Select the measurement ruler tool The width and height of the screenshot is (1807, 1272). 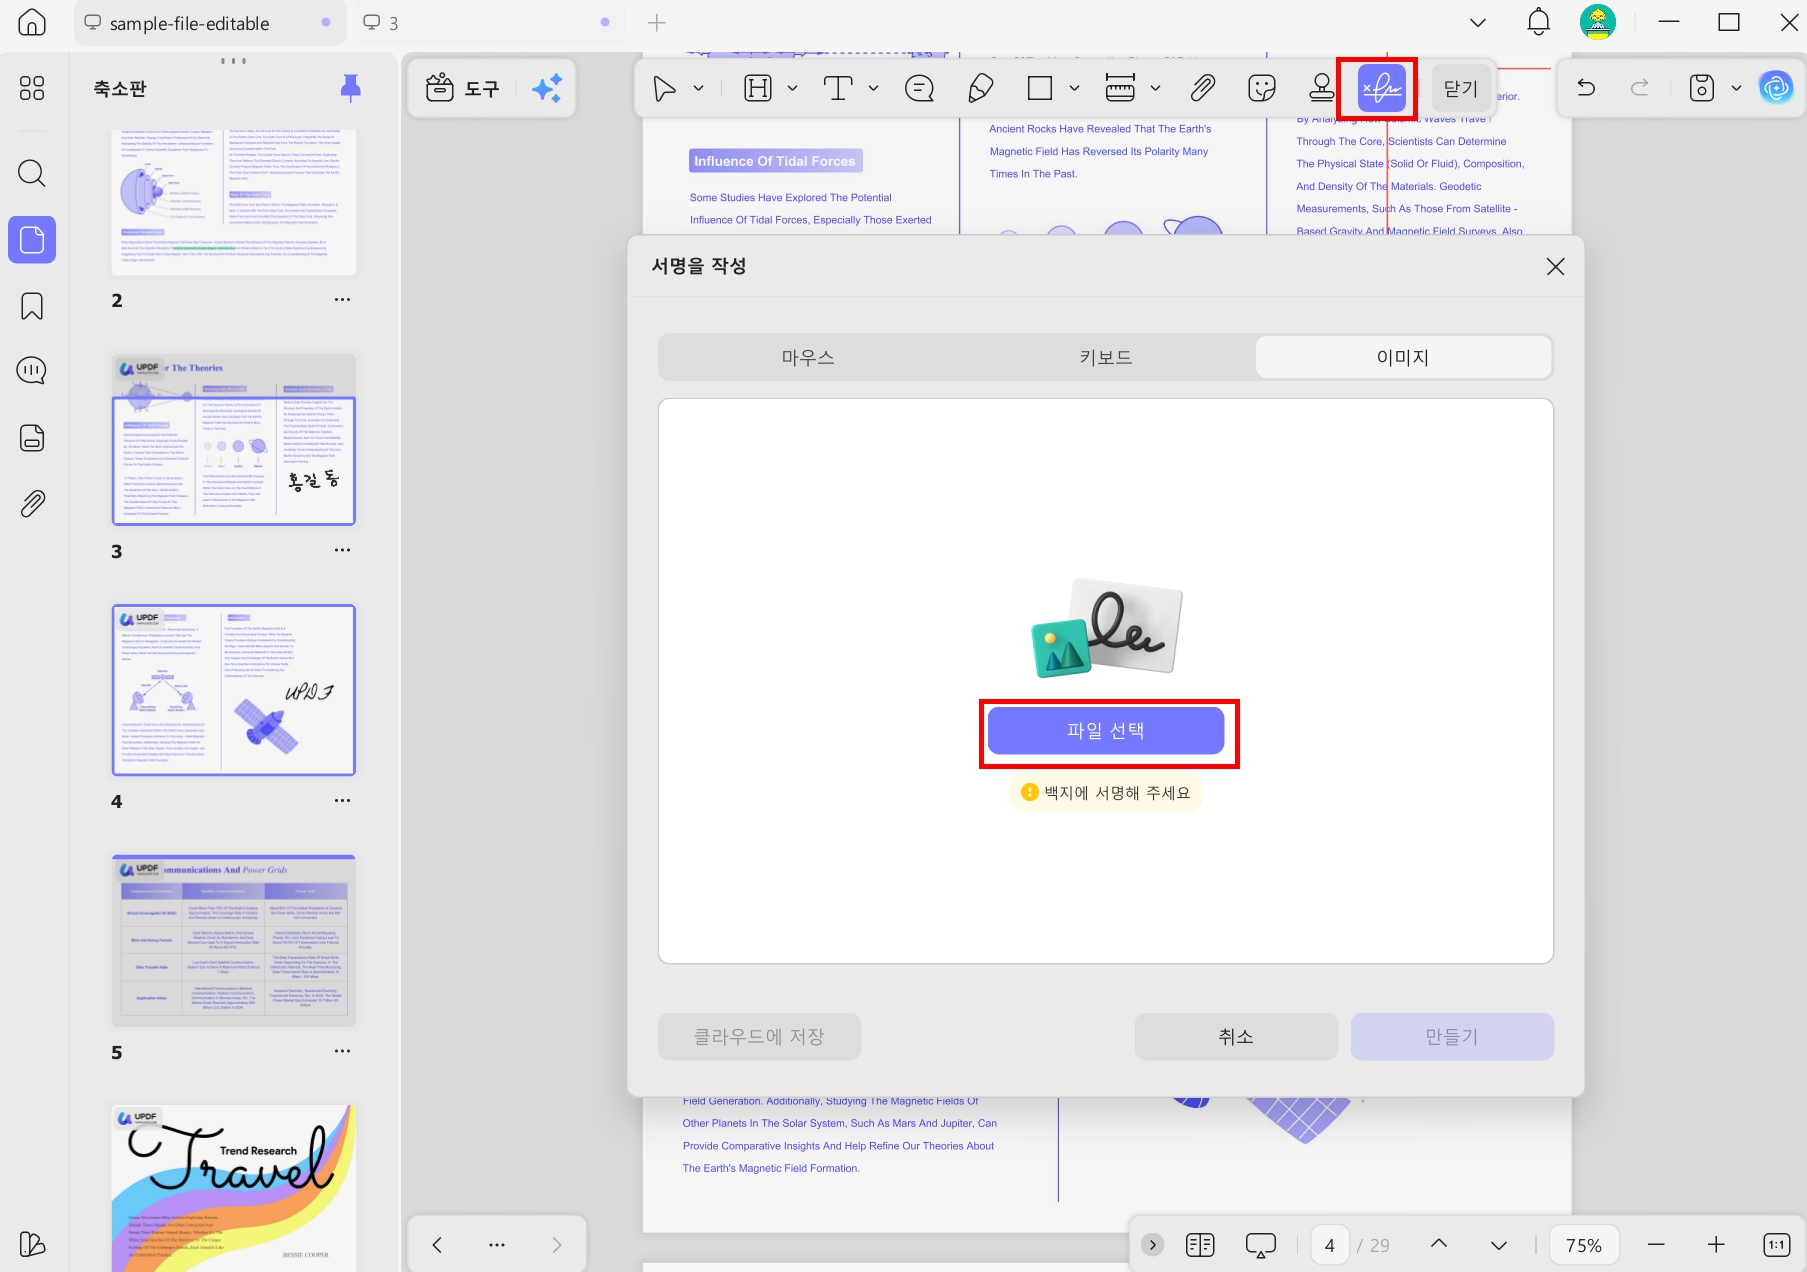(1120, 88)
